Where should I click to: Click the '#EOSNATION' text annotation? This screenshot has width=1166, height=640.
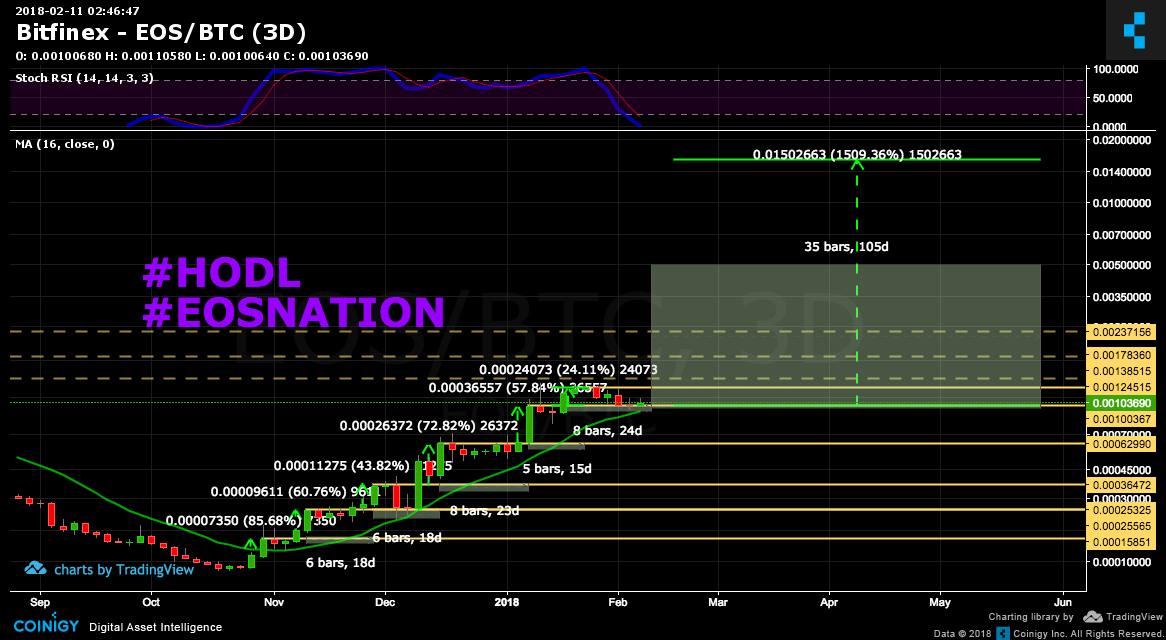pos(293,311)
